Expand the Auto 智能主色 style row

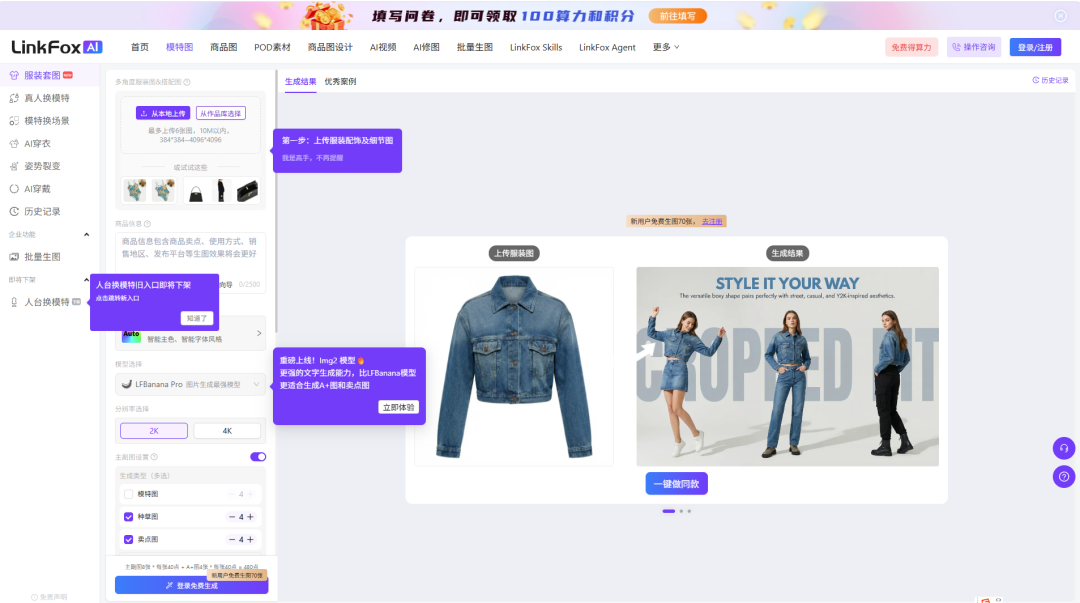coord(191,335)
